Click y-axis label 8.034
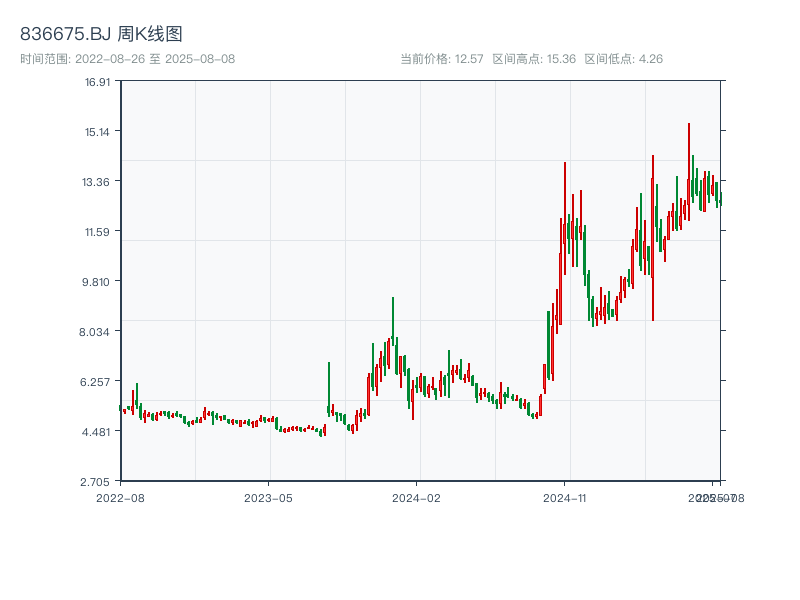 point(94,332)
